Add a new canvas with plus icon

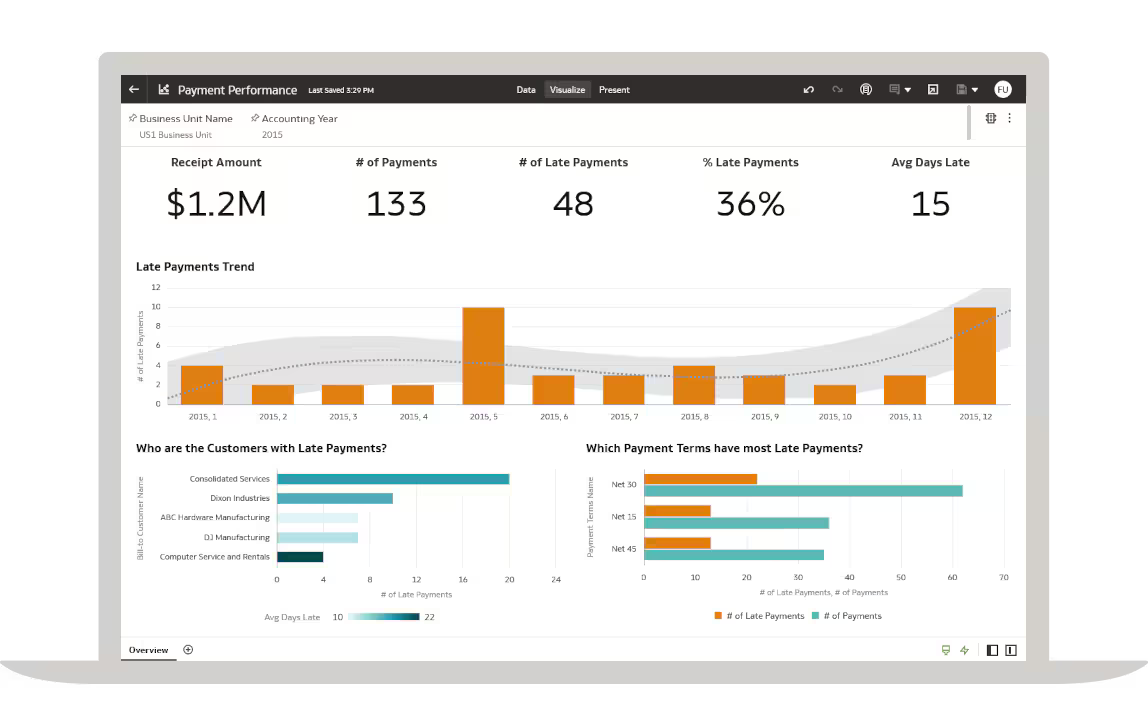pos(188,650)
